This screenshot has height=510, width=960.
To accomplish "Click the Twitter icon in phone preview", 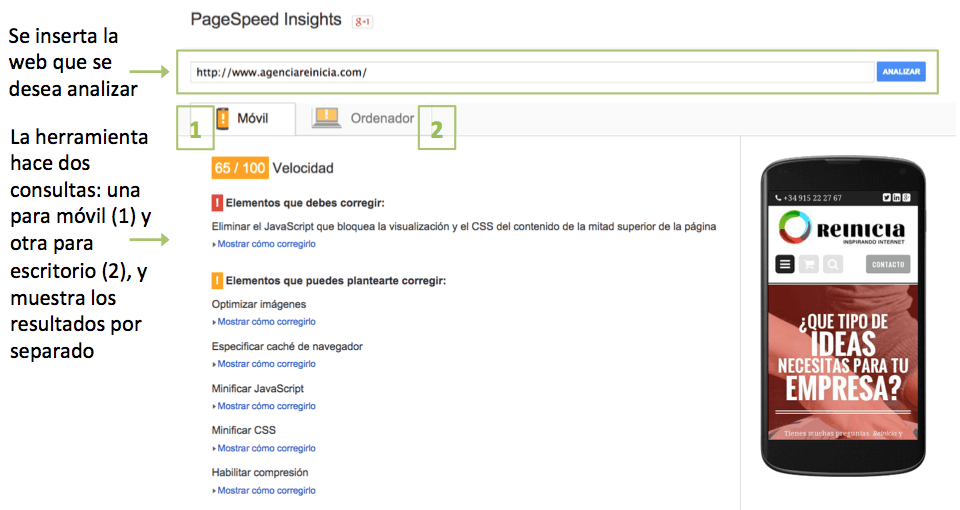I will tap(887, 197).
